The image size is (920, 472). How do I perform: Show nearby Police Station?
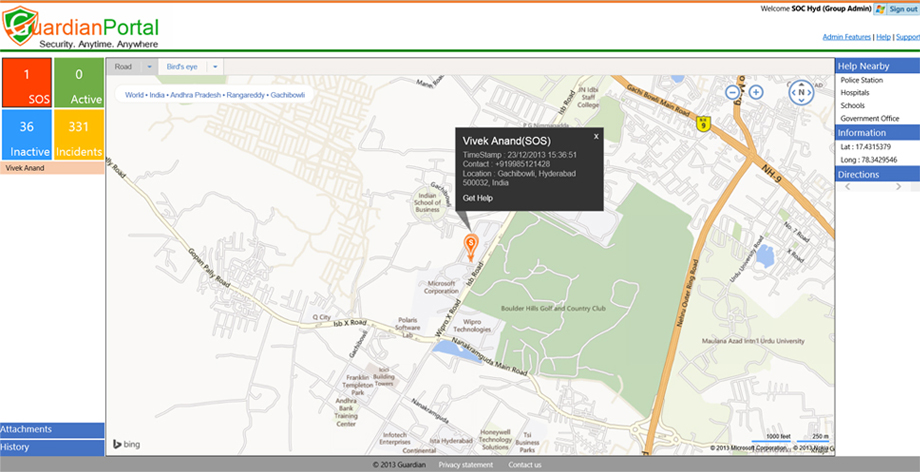click(861, 80)
